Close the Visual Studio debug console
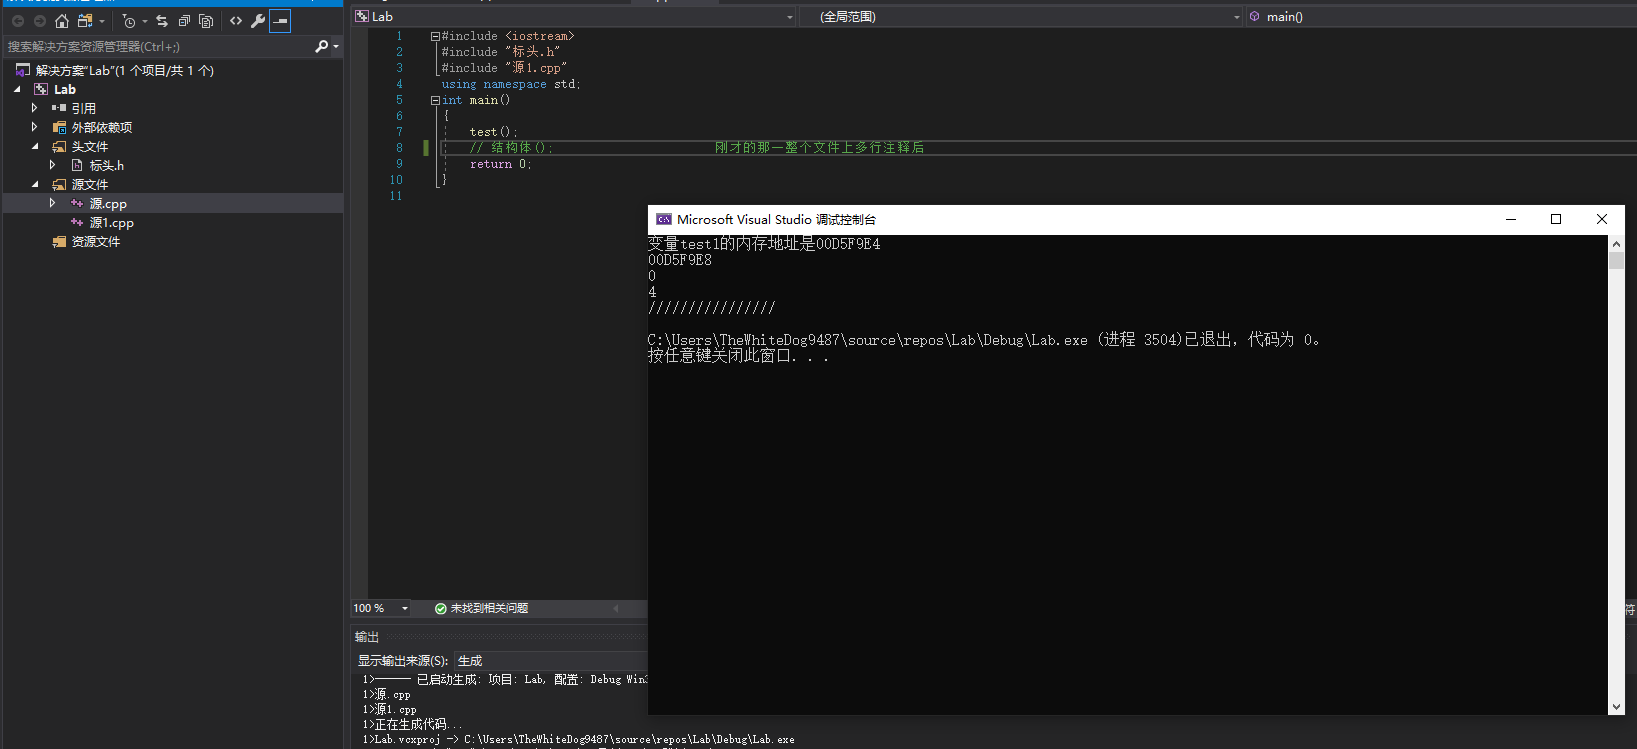The height and width of the screenshot is (749, 1637). coord(1602,219)
